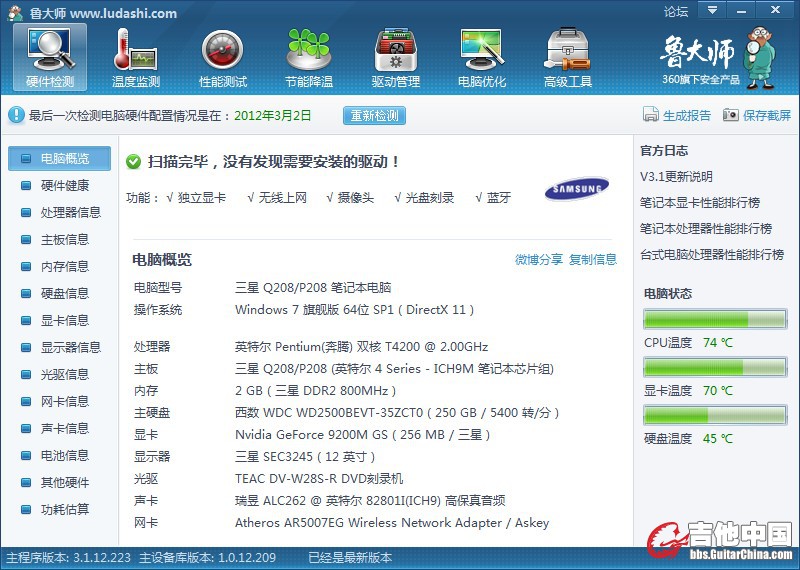Click 保存截屏 to save a screenshot
Image resolution: width=800 pixels, height=570 pixels.
767,115
